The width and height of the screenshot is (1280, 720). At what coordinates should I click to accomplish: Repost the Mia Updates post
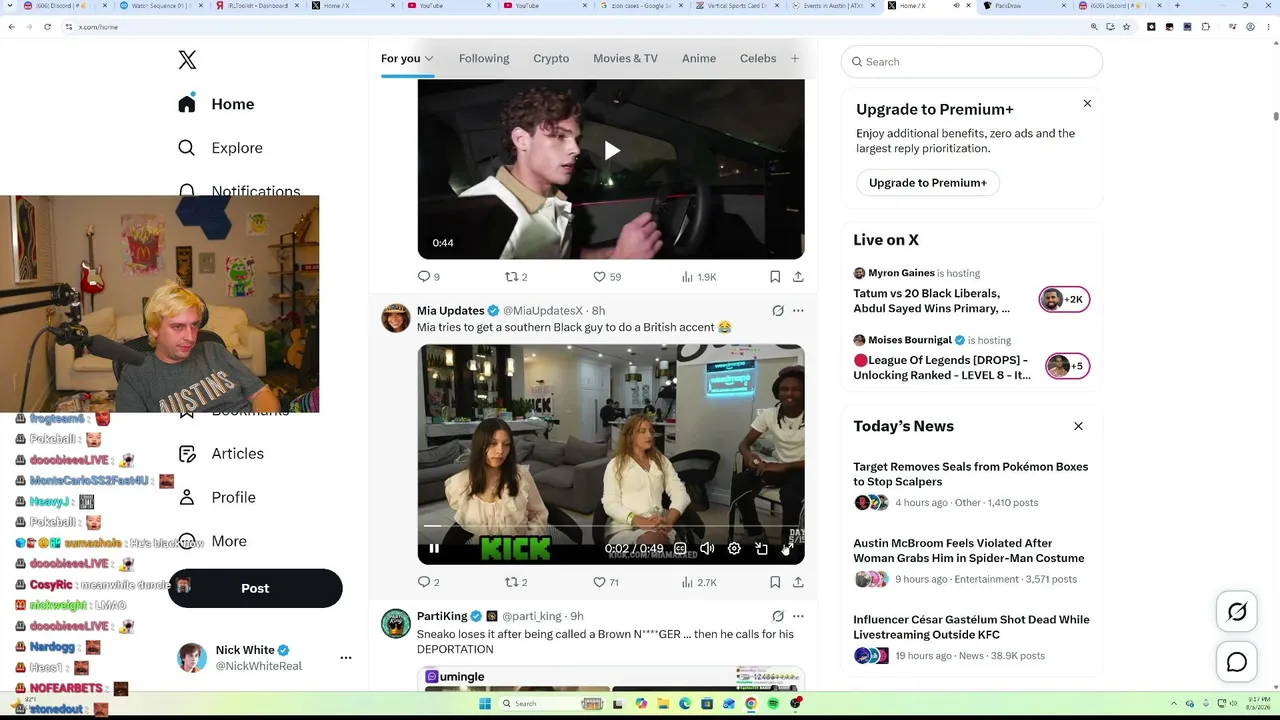[x=516, y=582]
